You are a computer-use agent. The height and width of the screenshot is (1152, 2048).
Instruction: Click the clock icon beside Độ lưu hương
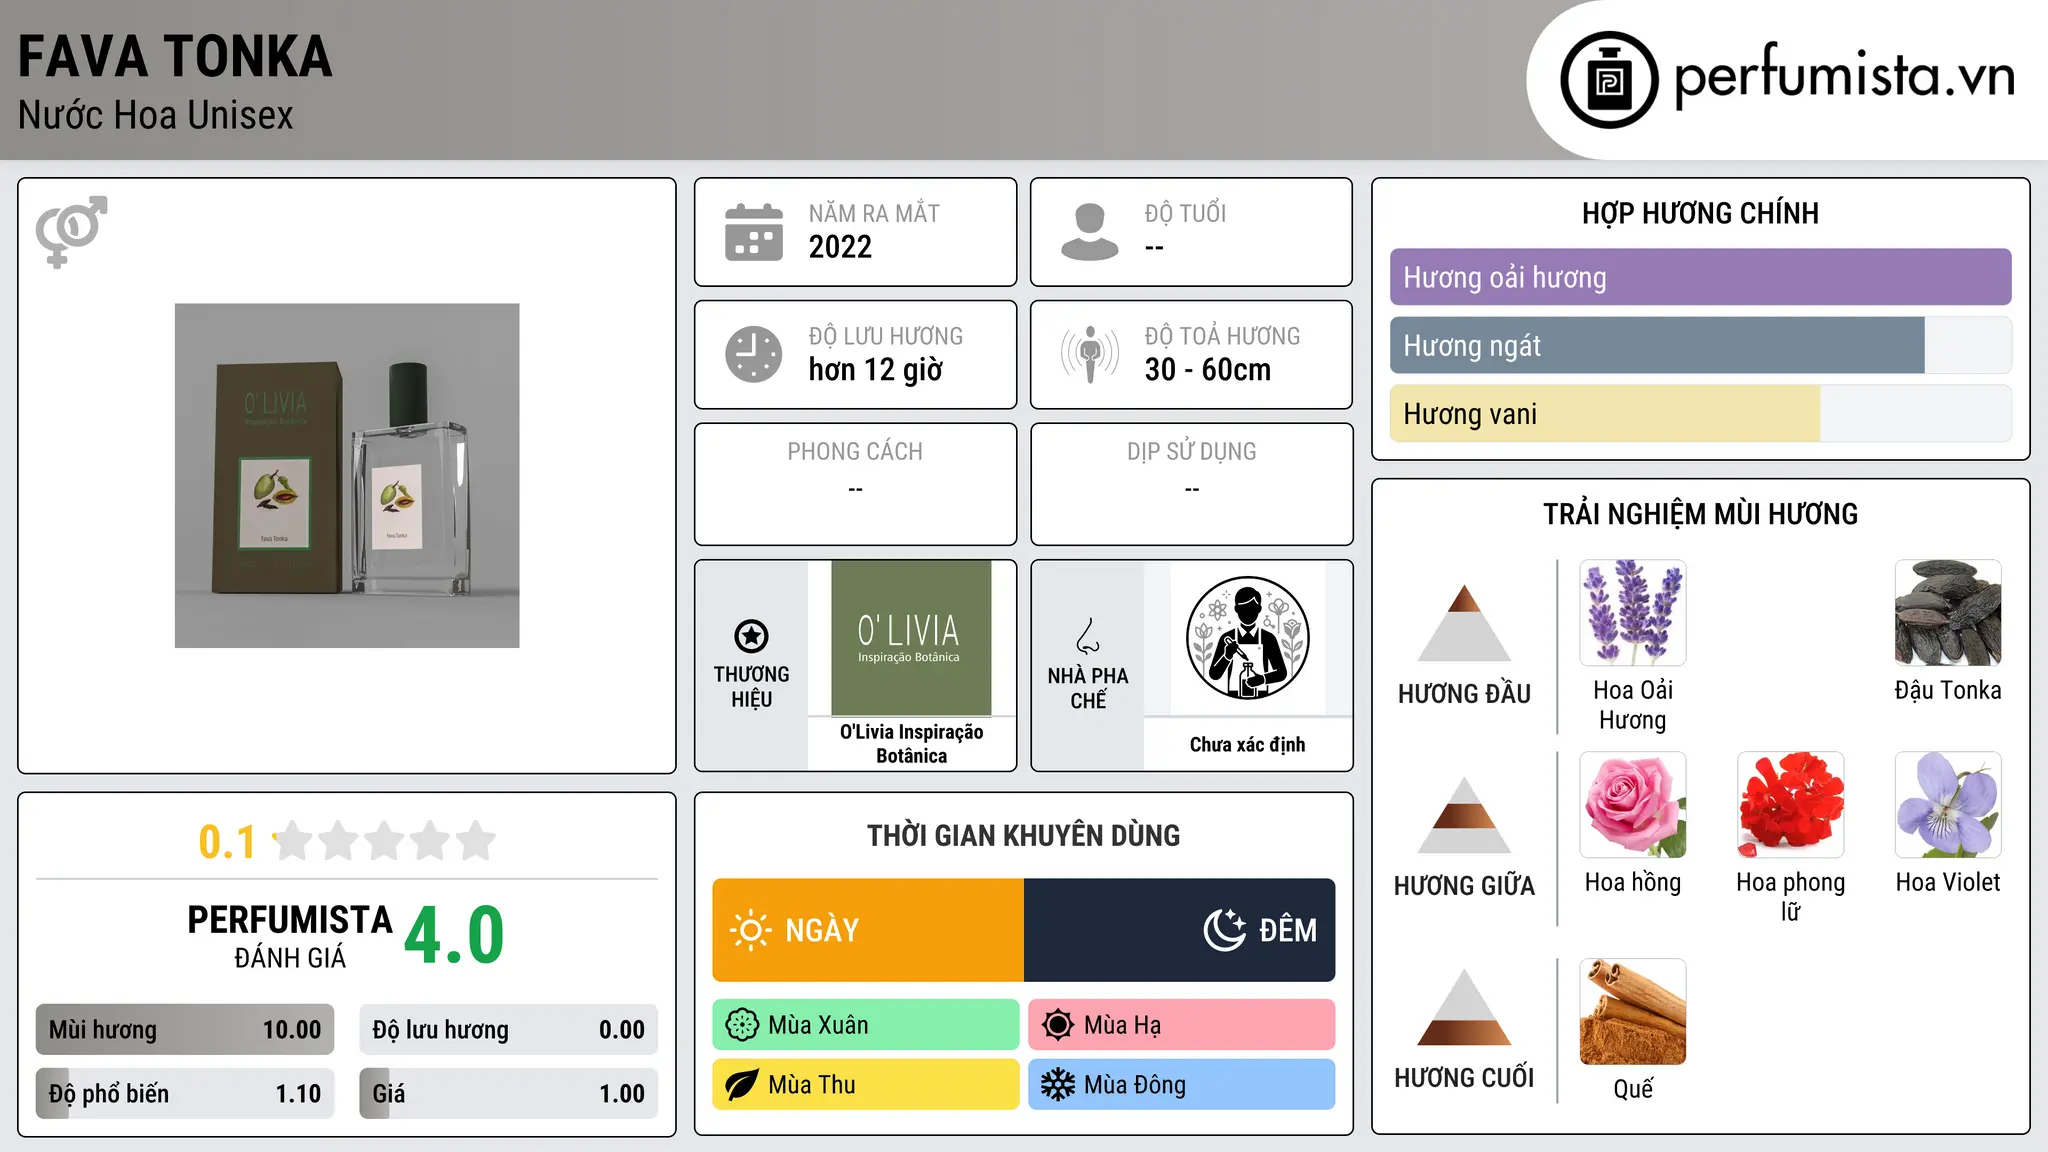[x=754, y=354]
